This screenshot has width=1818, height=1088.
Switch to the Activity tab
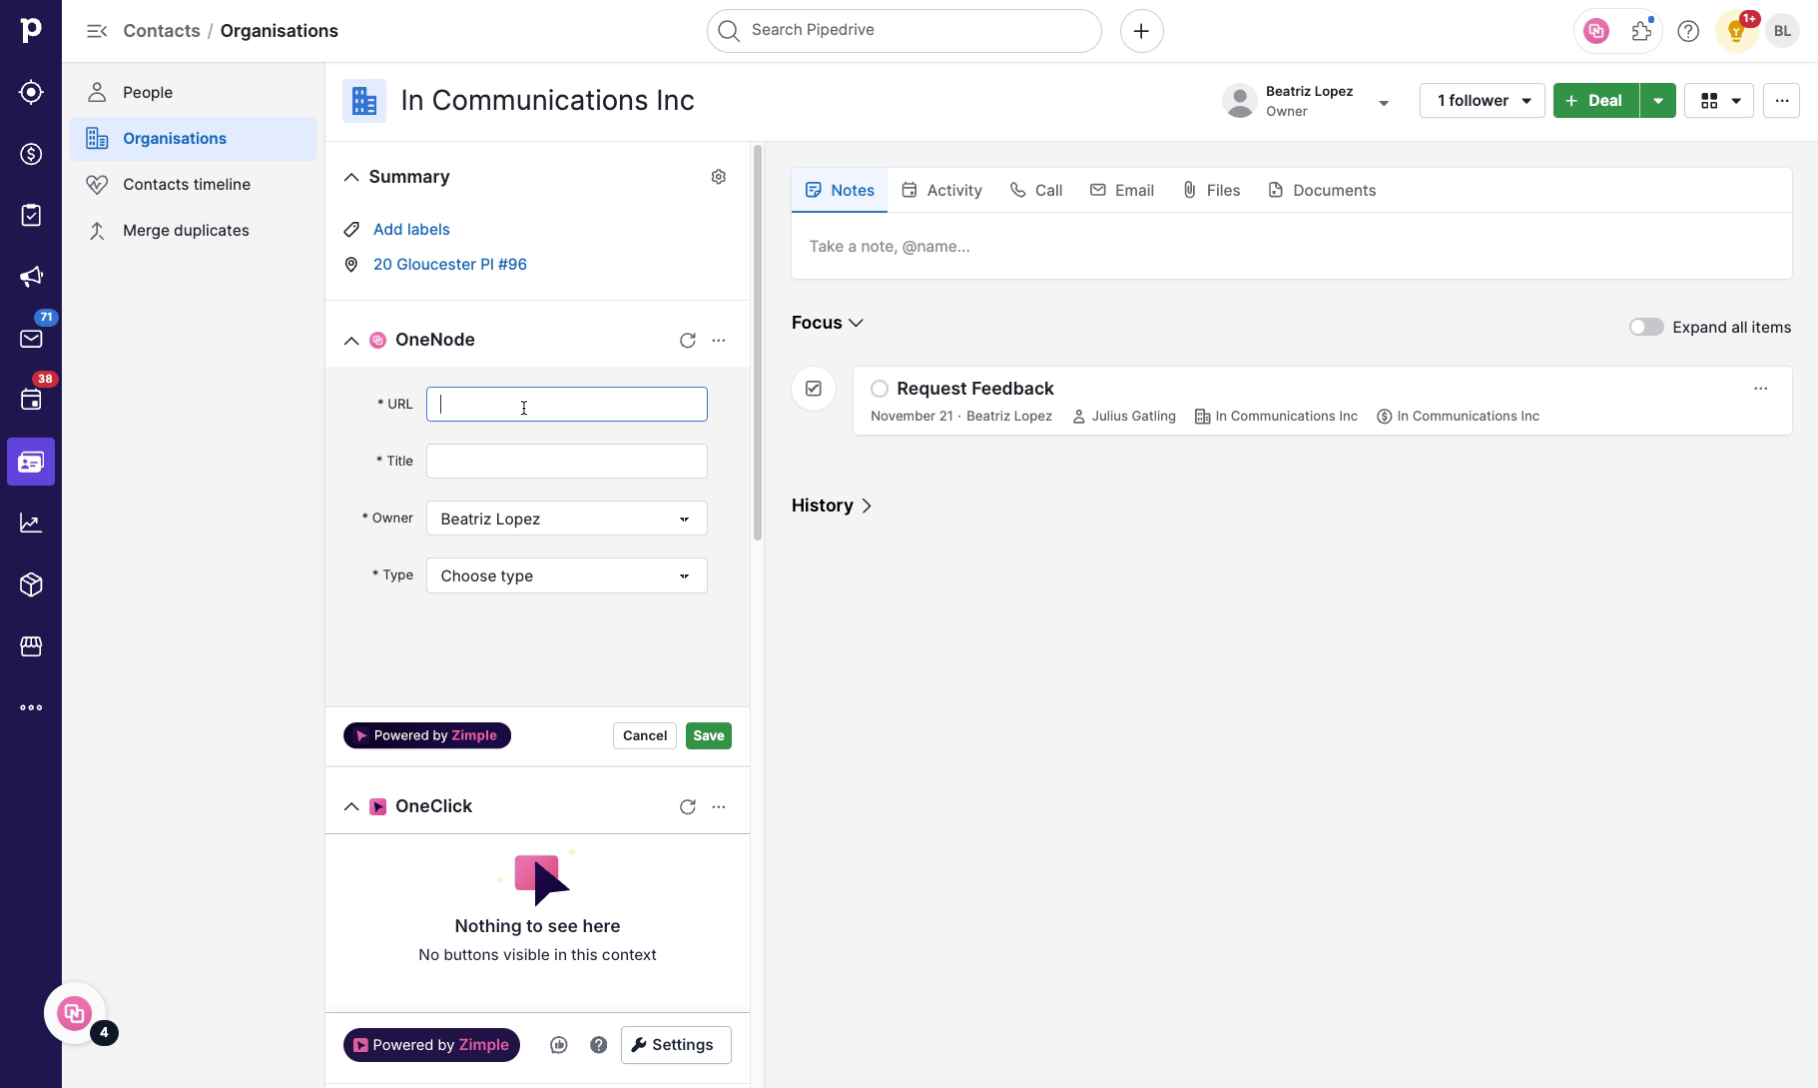[x=941, y=190]
